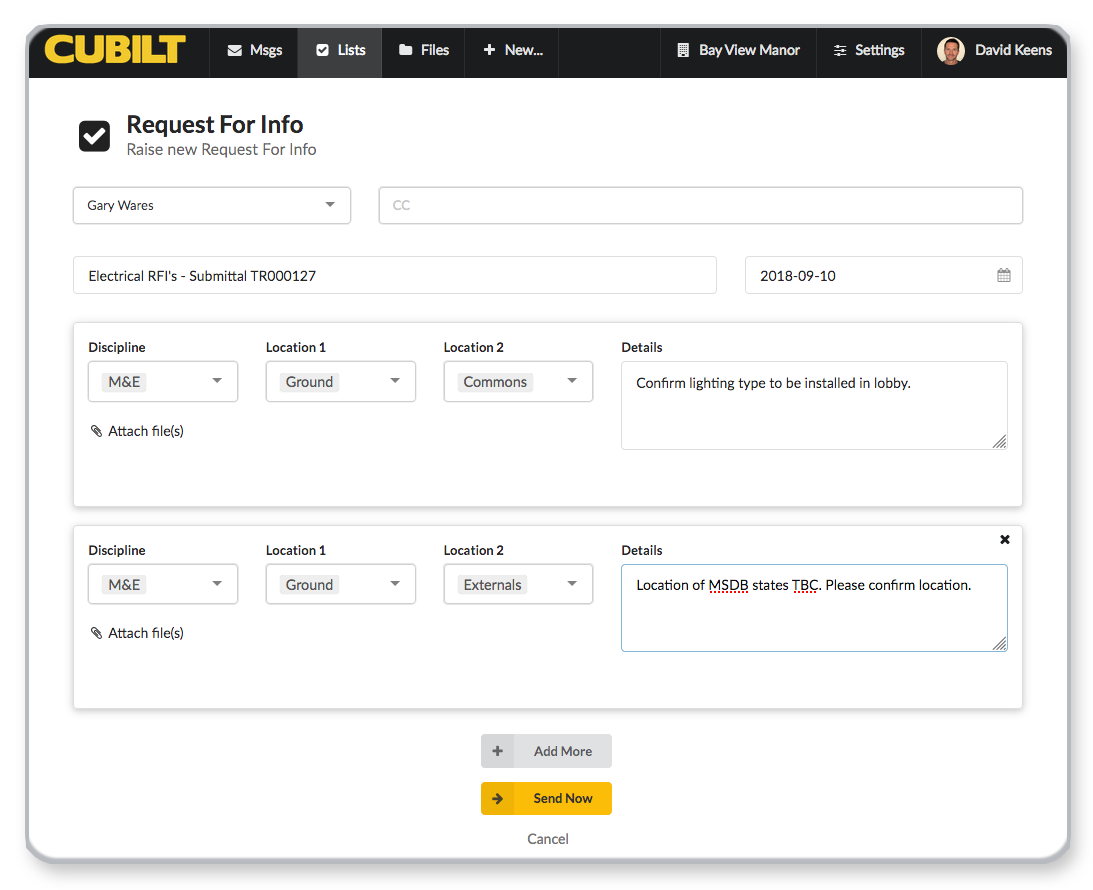Click into the CC input field

700,205
